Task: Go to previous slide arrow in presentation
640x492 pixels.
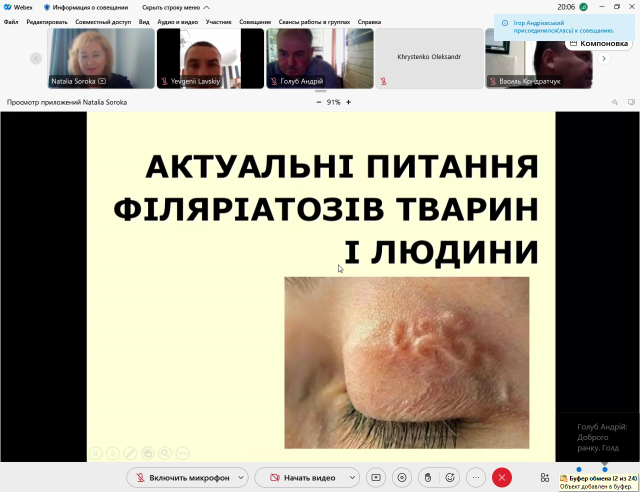Action: (96, 453)
